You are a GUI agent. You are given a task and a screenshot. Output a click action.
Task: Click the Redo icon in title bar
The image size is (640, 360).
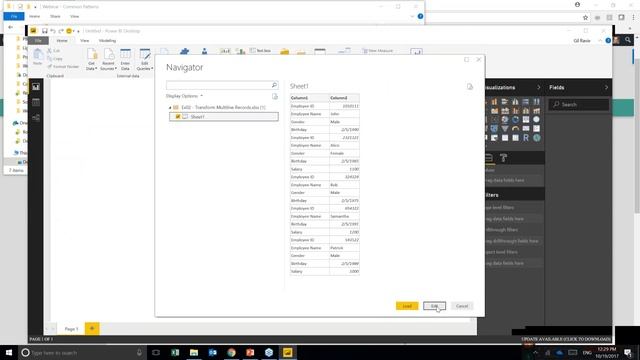(61, 31)
